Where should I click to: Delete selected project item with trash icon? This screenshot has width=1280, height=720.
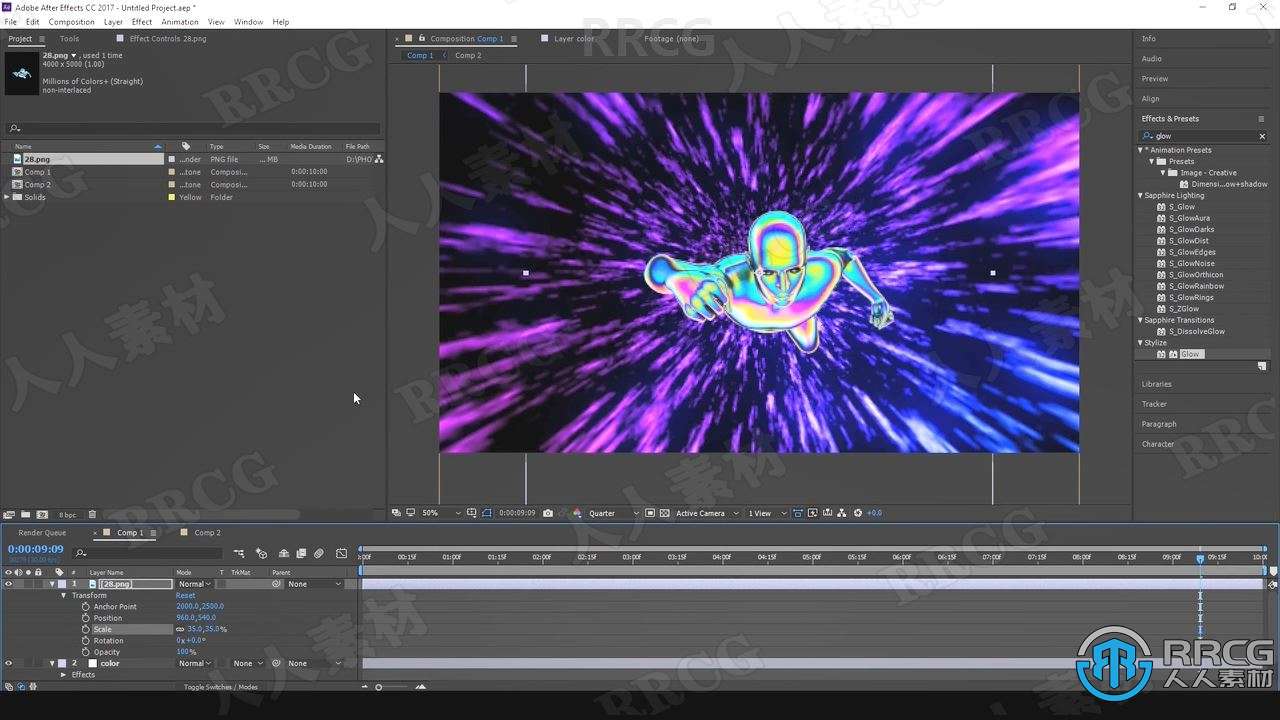click(x=92, y=515)
